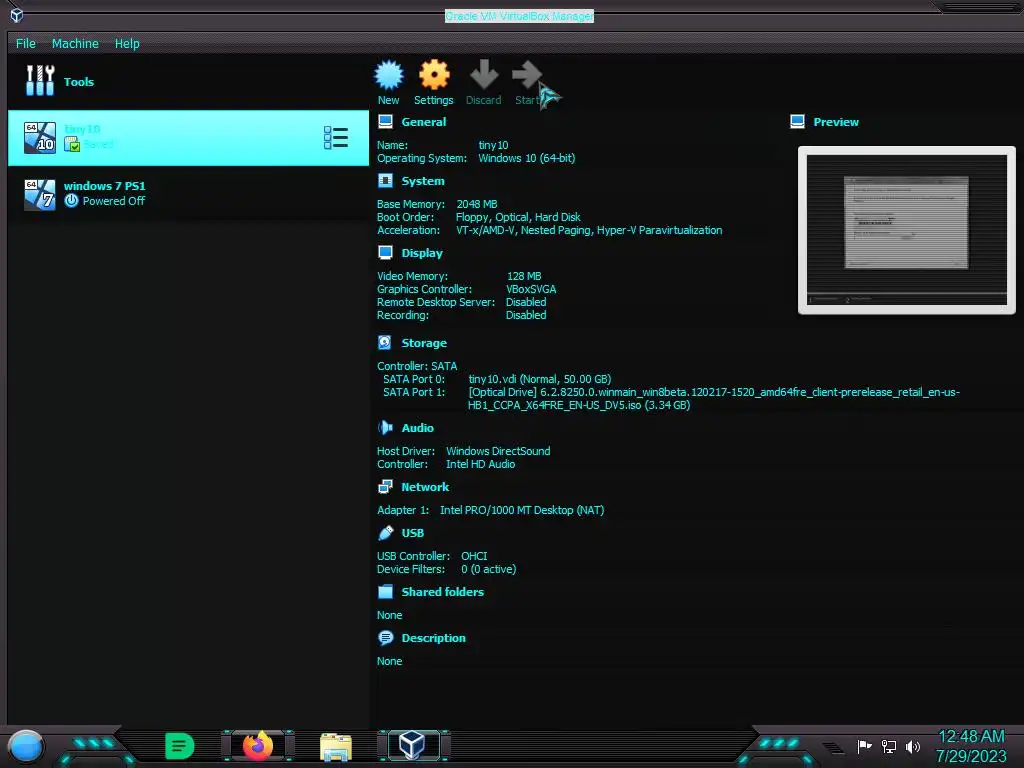Viewport: 1024px width, 768px height.
Task: Click the VirtualBox taskbar icon
Action: (412, 745)
